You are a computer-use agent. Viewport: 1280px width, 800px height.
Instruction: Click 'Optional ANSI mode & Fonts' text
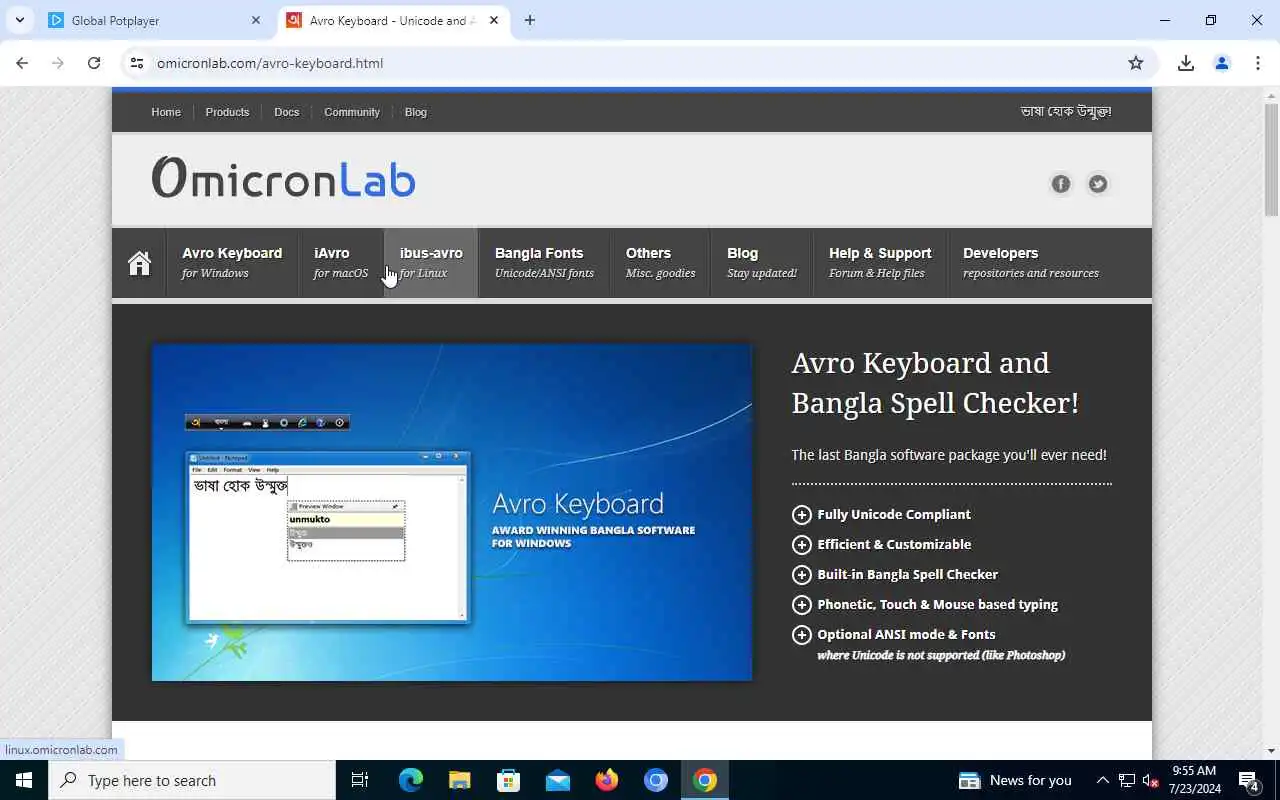point(906,634)
